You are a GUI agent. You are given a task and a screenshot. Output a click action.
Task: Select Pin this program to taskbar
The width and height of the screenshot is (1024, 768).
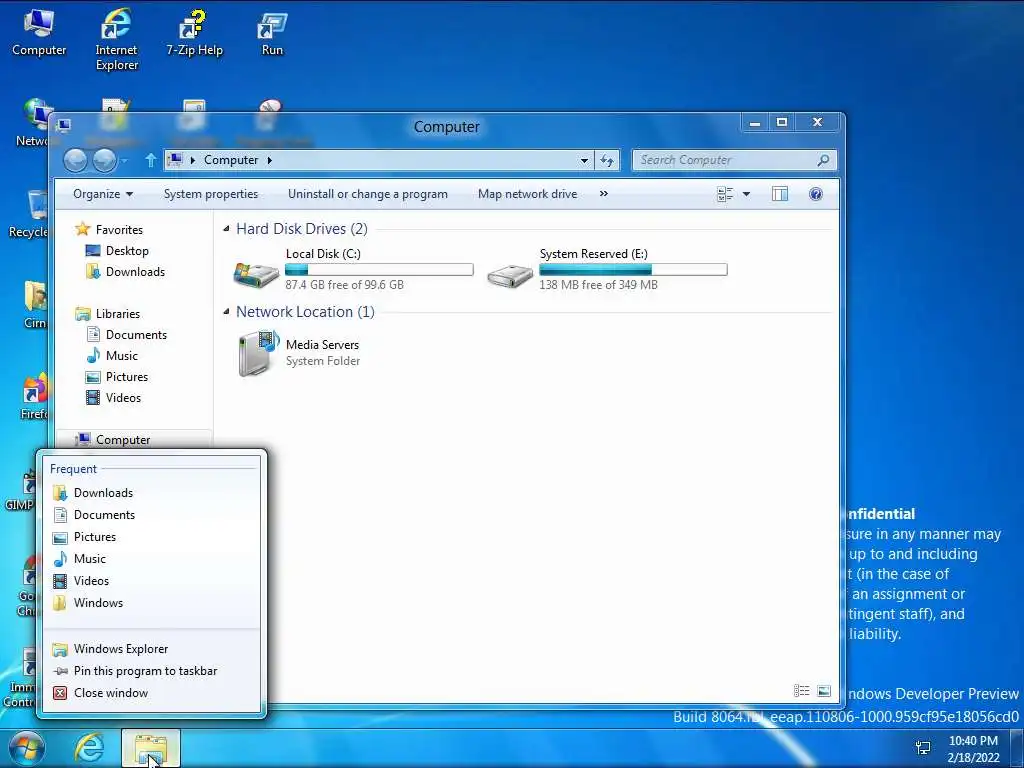tap(151, 671)
